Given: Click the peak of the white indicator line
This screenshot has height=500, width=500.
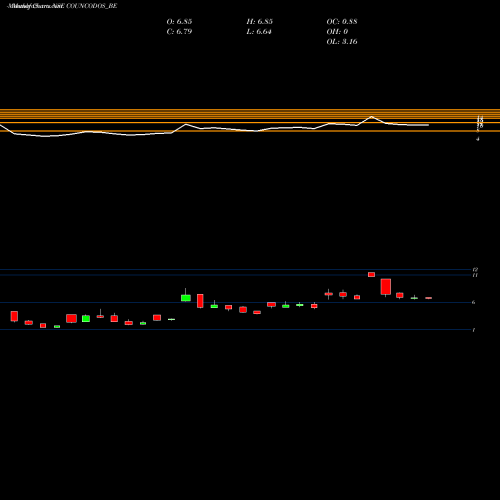Looking at the screenshot, I should pos(372,117).
